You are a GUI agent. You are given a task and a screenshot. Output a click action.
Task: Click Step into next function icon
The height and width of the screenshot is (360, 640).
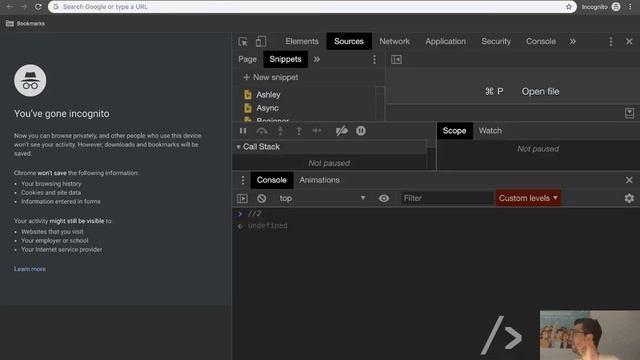pos(280,131)
